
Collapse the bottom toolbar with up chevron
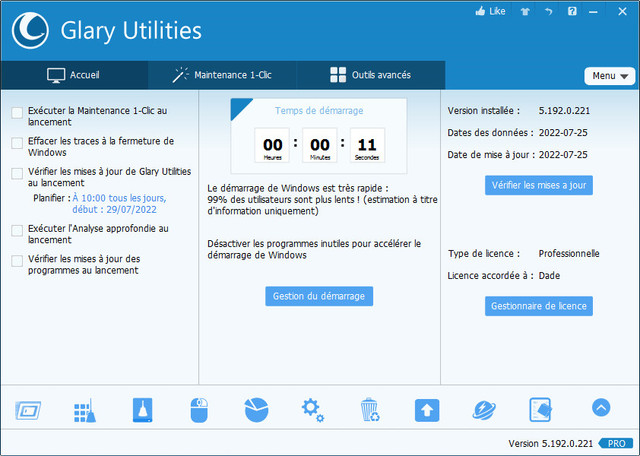point(601,407)
